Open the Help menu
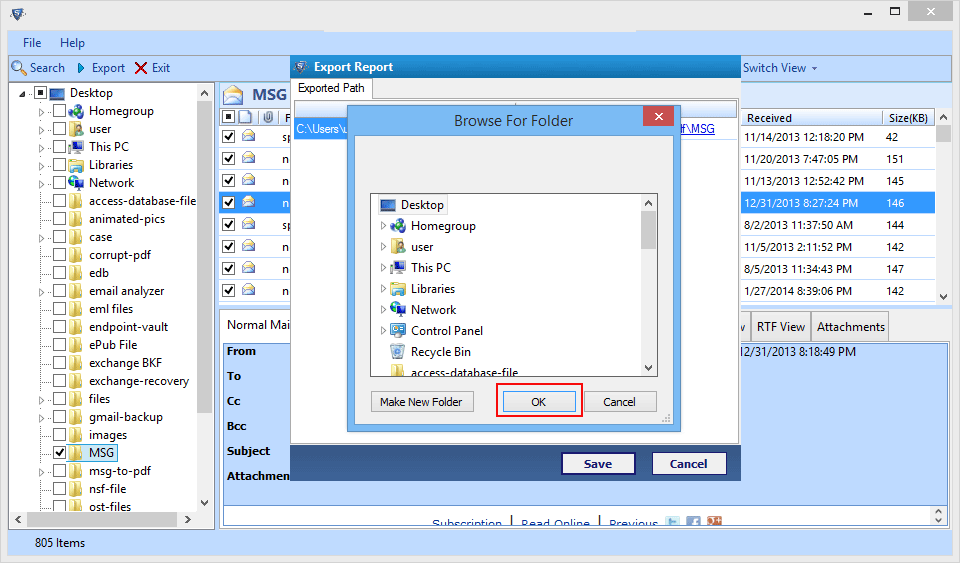The height and width of the screenshot is (563, 960). (72, 43)
